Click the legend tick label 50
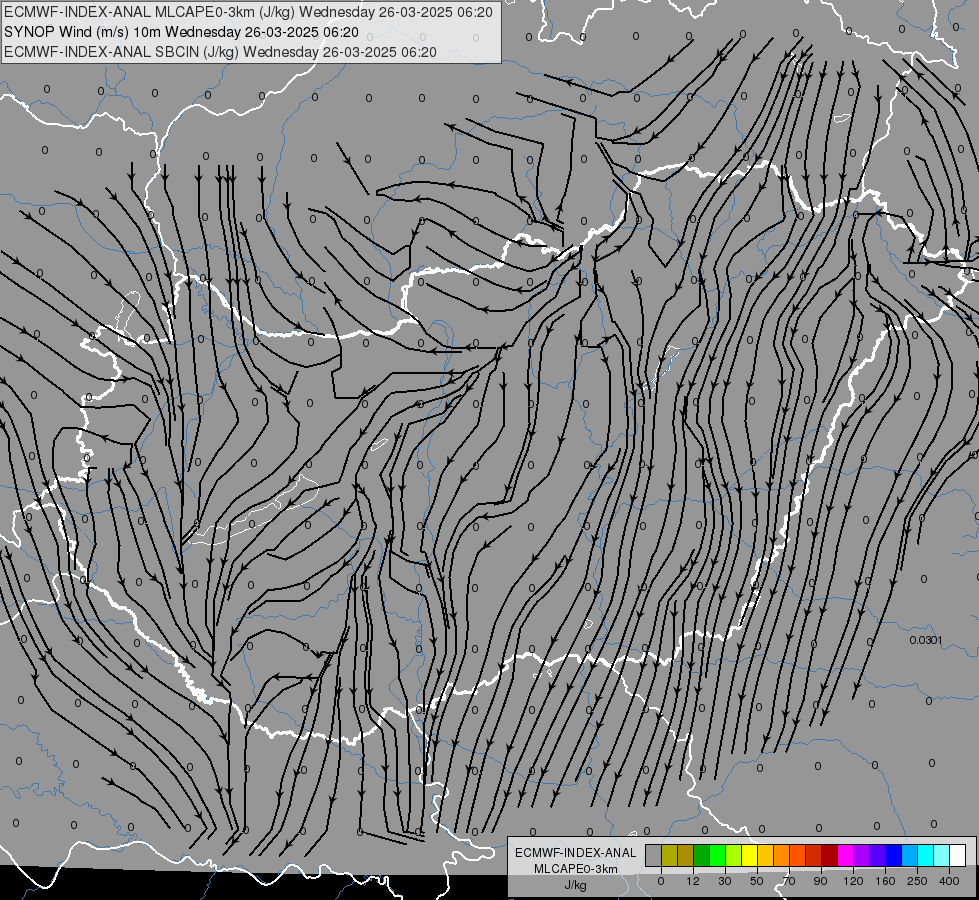Viewport: 979px width, 900px height. point(757,881)
